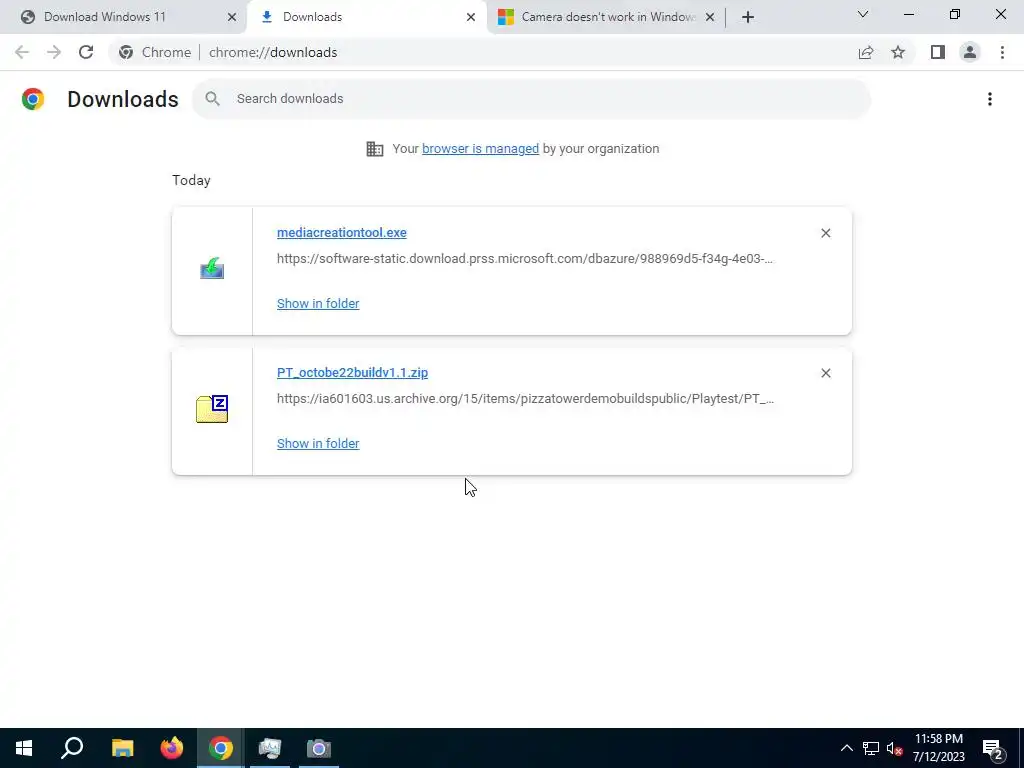The image size is (1024, 768).
Task: Open the network status tray icon
Action: tap(871, 748)
